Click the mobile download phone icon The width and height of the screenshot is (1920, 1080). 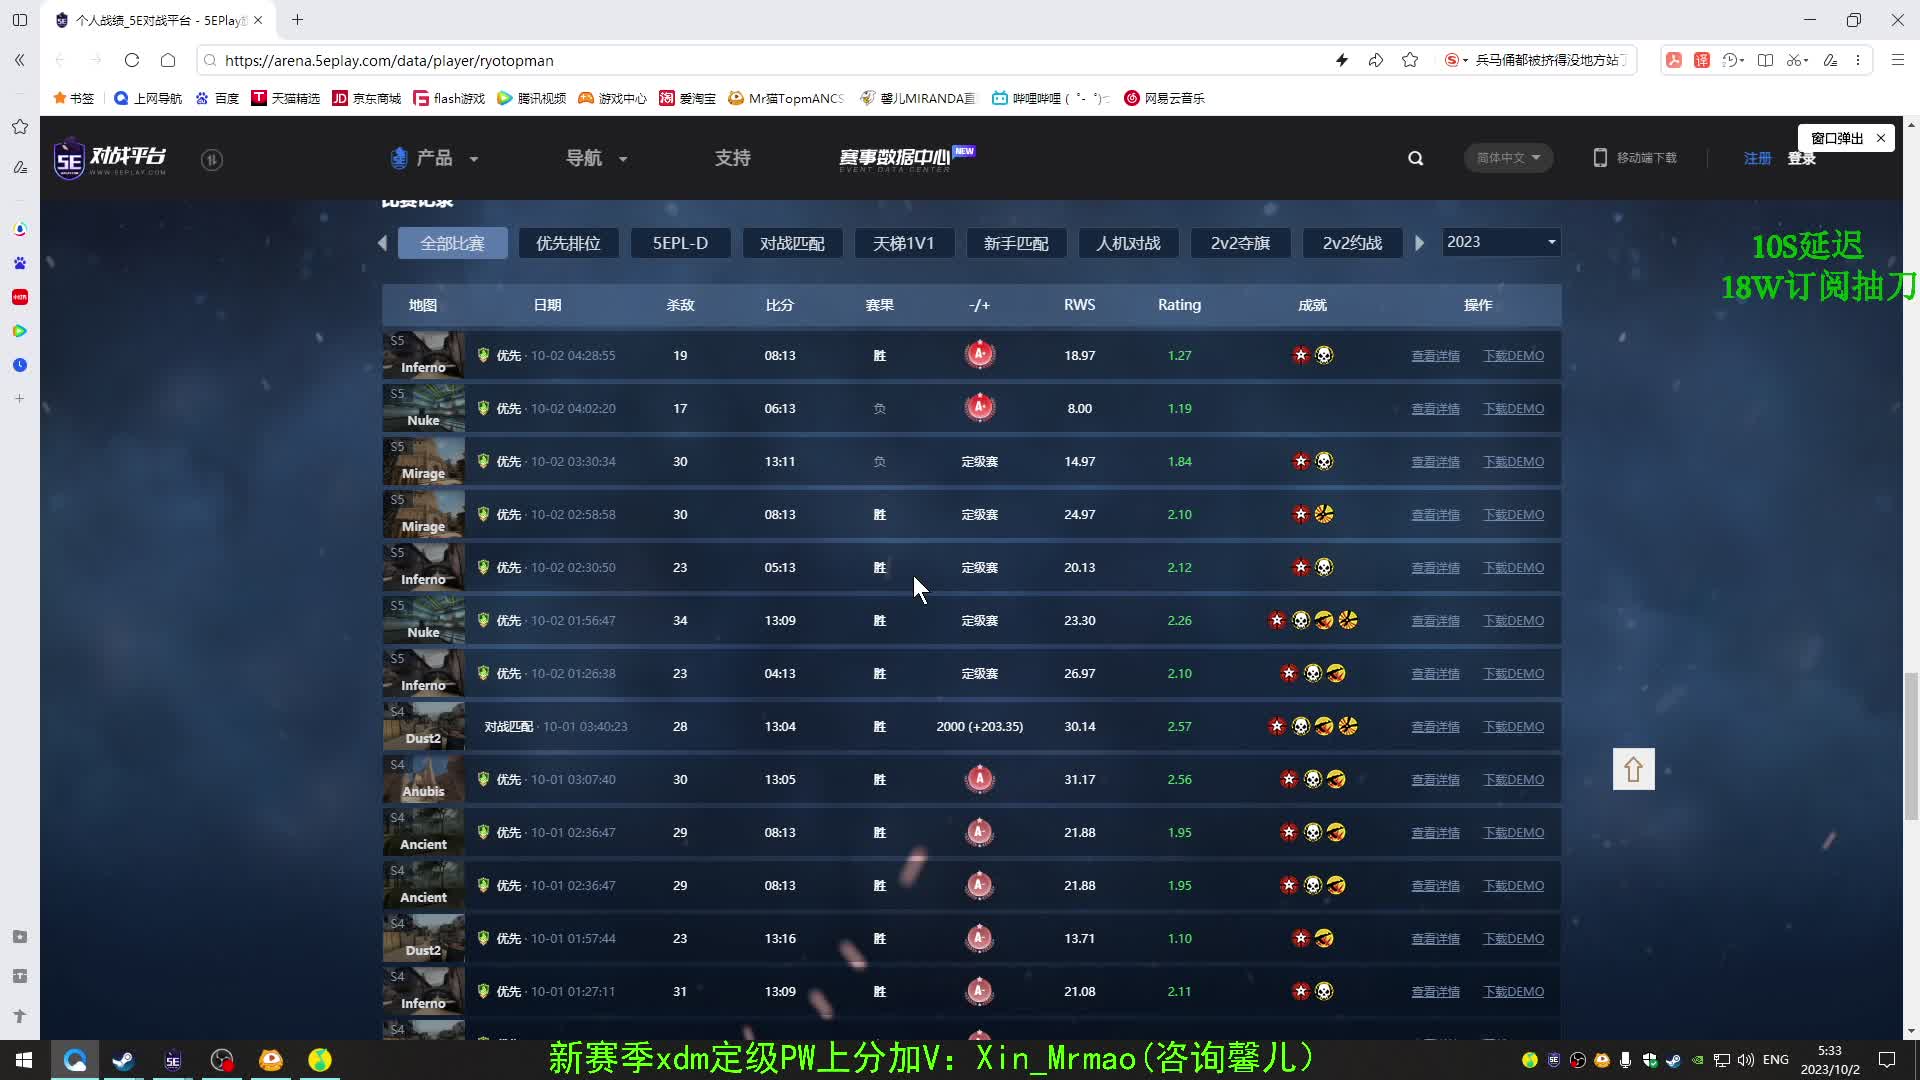[x=1600, y=158]
